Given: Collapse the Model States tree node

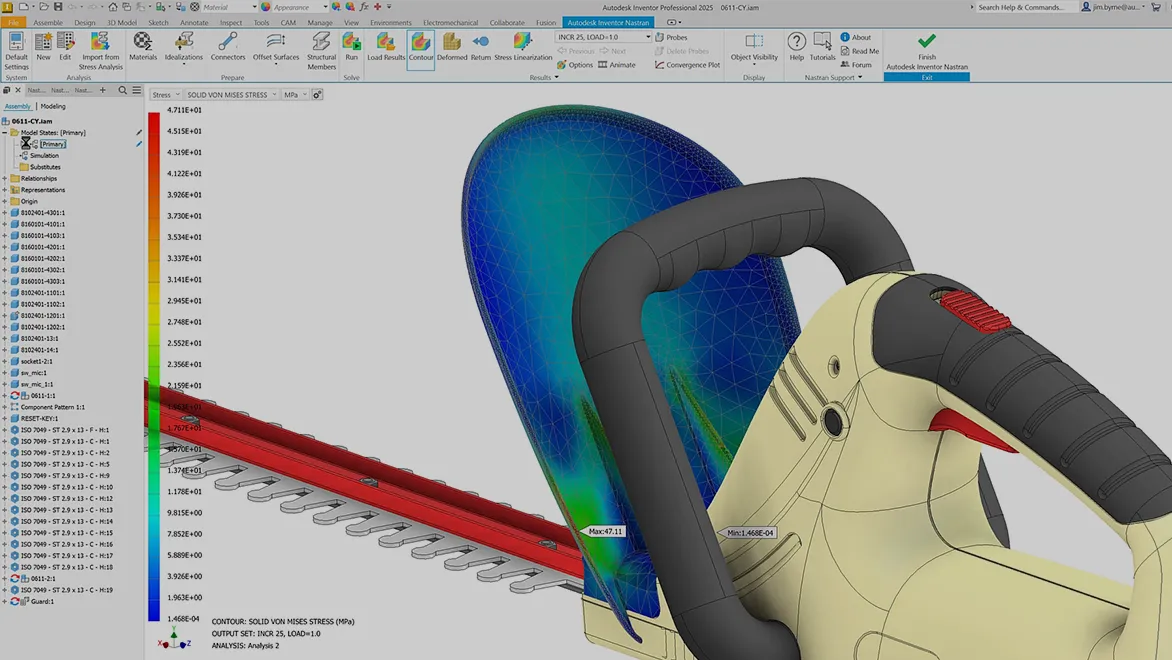Looking at the screenshot, I should 5,132.
